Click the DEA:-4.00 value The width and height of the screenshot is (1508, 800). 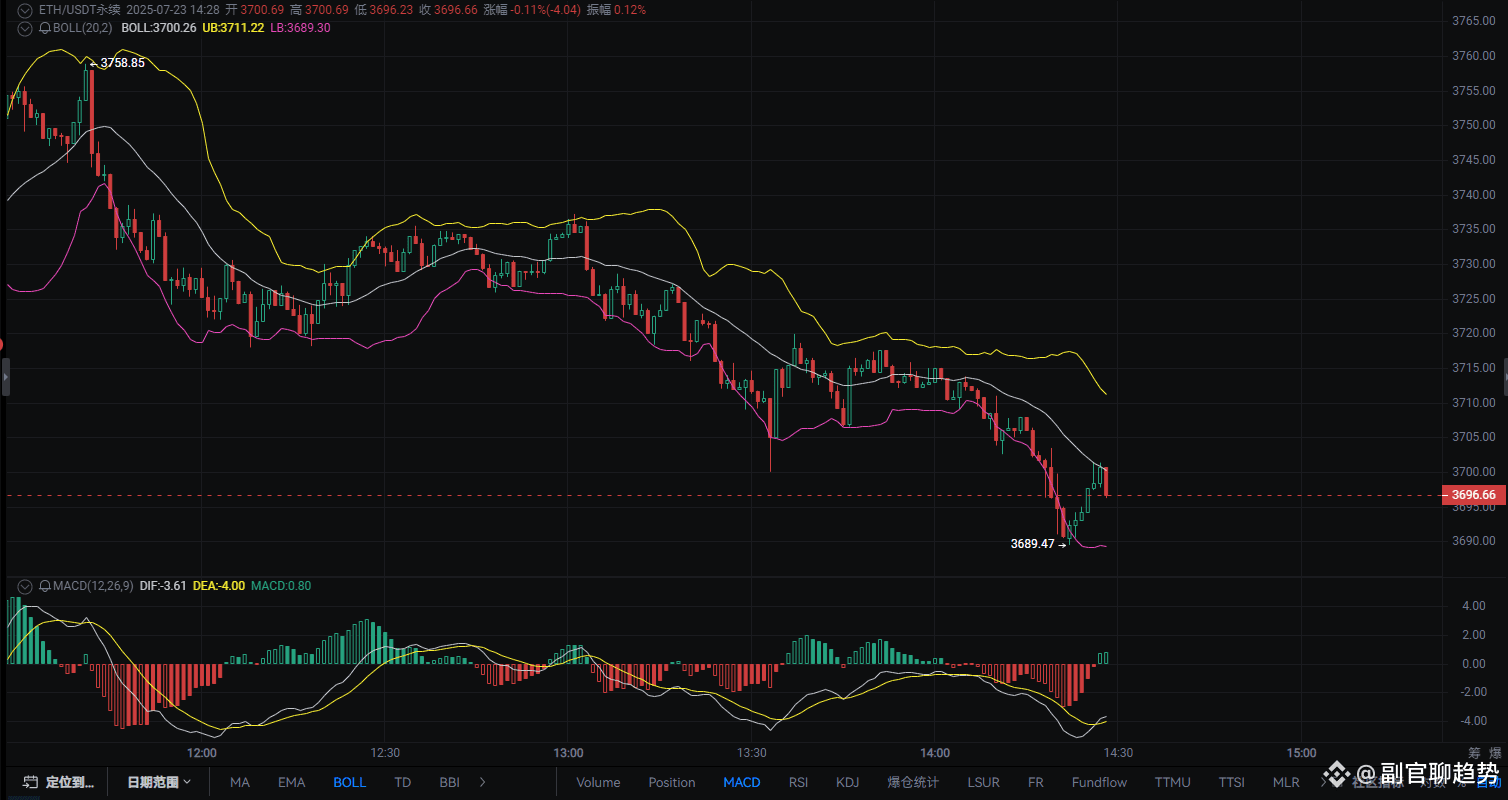[218, 585]
